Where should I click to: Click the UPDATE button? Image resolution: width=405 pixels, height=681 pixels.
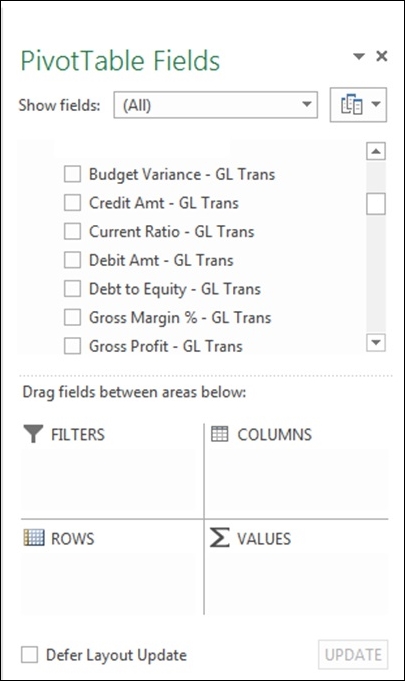pos(353,655)
